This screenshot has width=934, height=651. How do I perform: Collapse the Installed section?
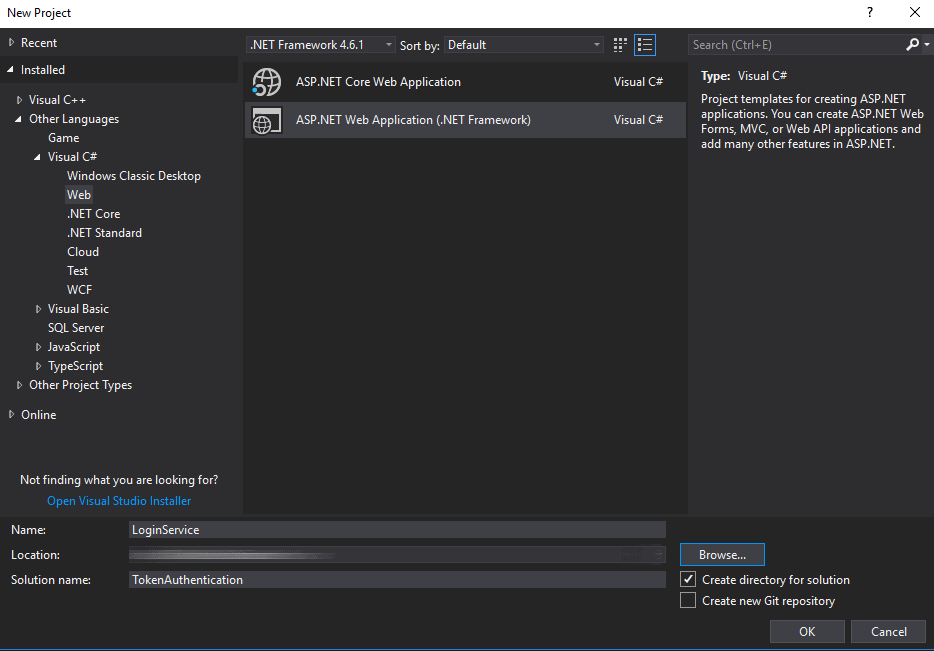pyautogui.click(x=11, y=70)
